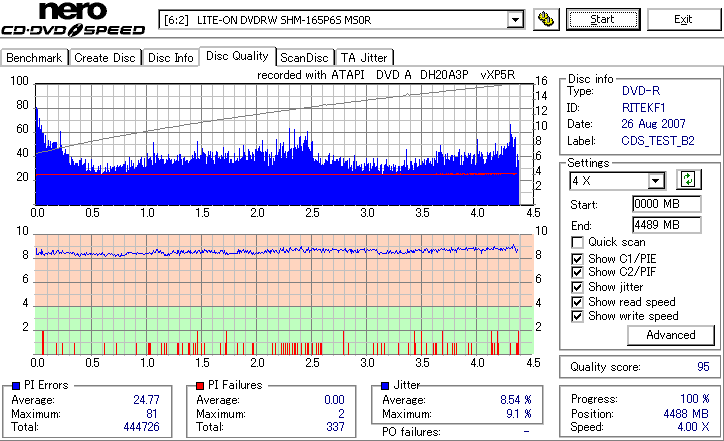Screen dimensions: 724x441
Task: Click Jitter maximum 9.1 %
Action: tap(519, 413)
